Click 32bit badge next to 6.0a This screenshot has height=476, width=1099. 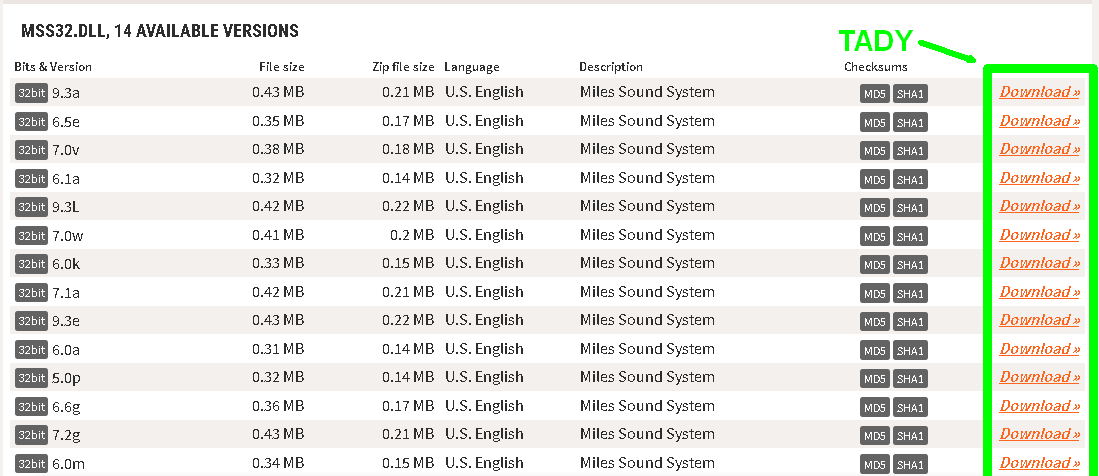pyautogui.click(x=31, y=350)
